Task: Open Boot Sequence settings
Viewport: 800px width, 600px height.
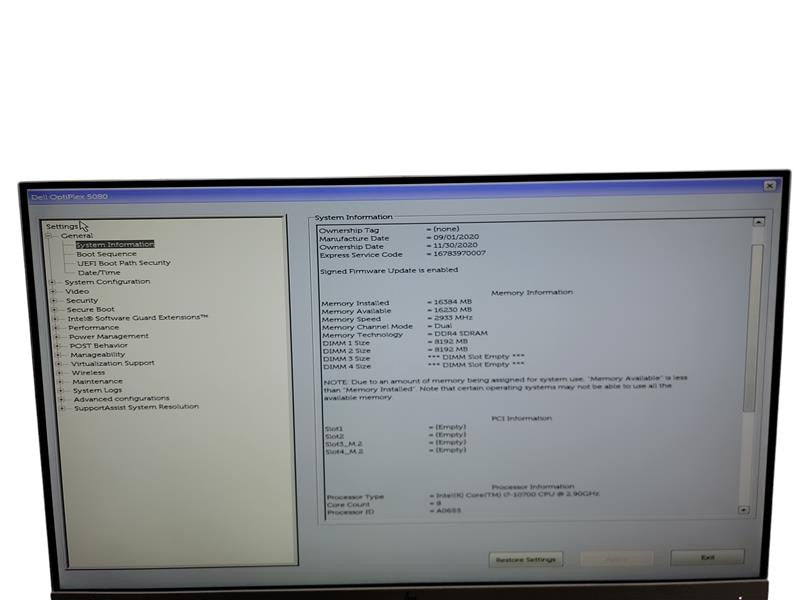Action: point(106,254)
